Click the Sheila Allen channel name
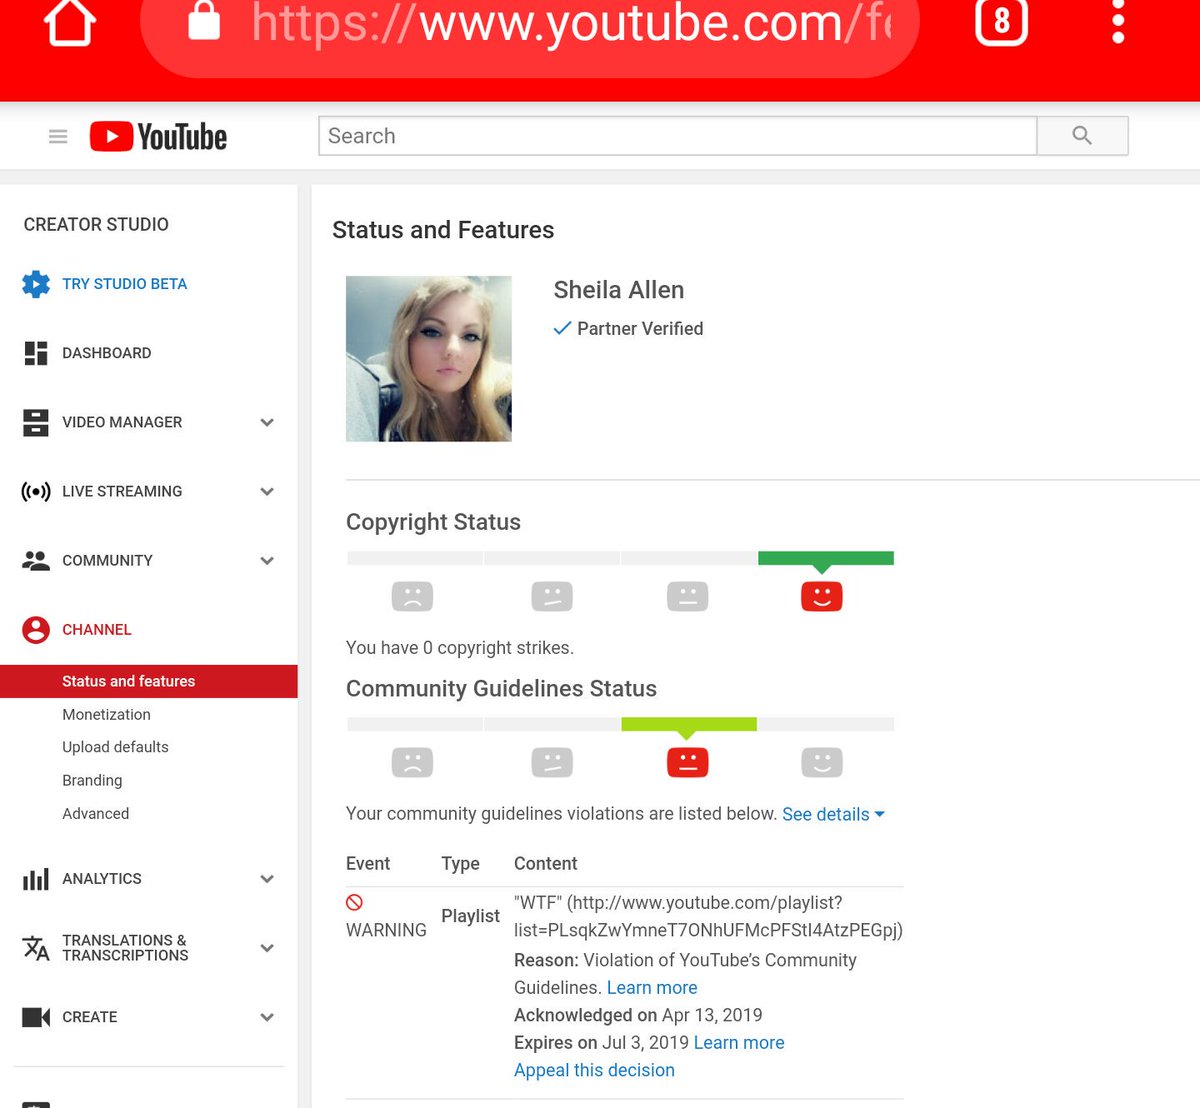Image resolution: width=1200 pixels, height=1108 pixels. click(619, 290)
